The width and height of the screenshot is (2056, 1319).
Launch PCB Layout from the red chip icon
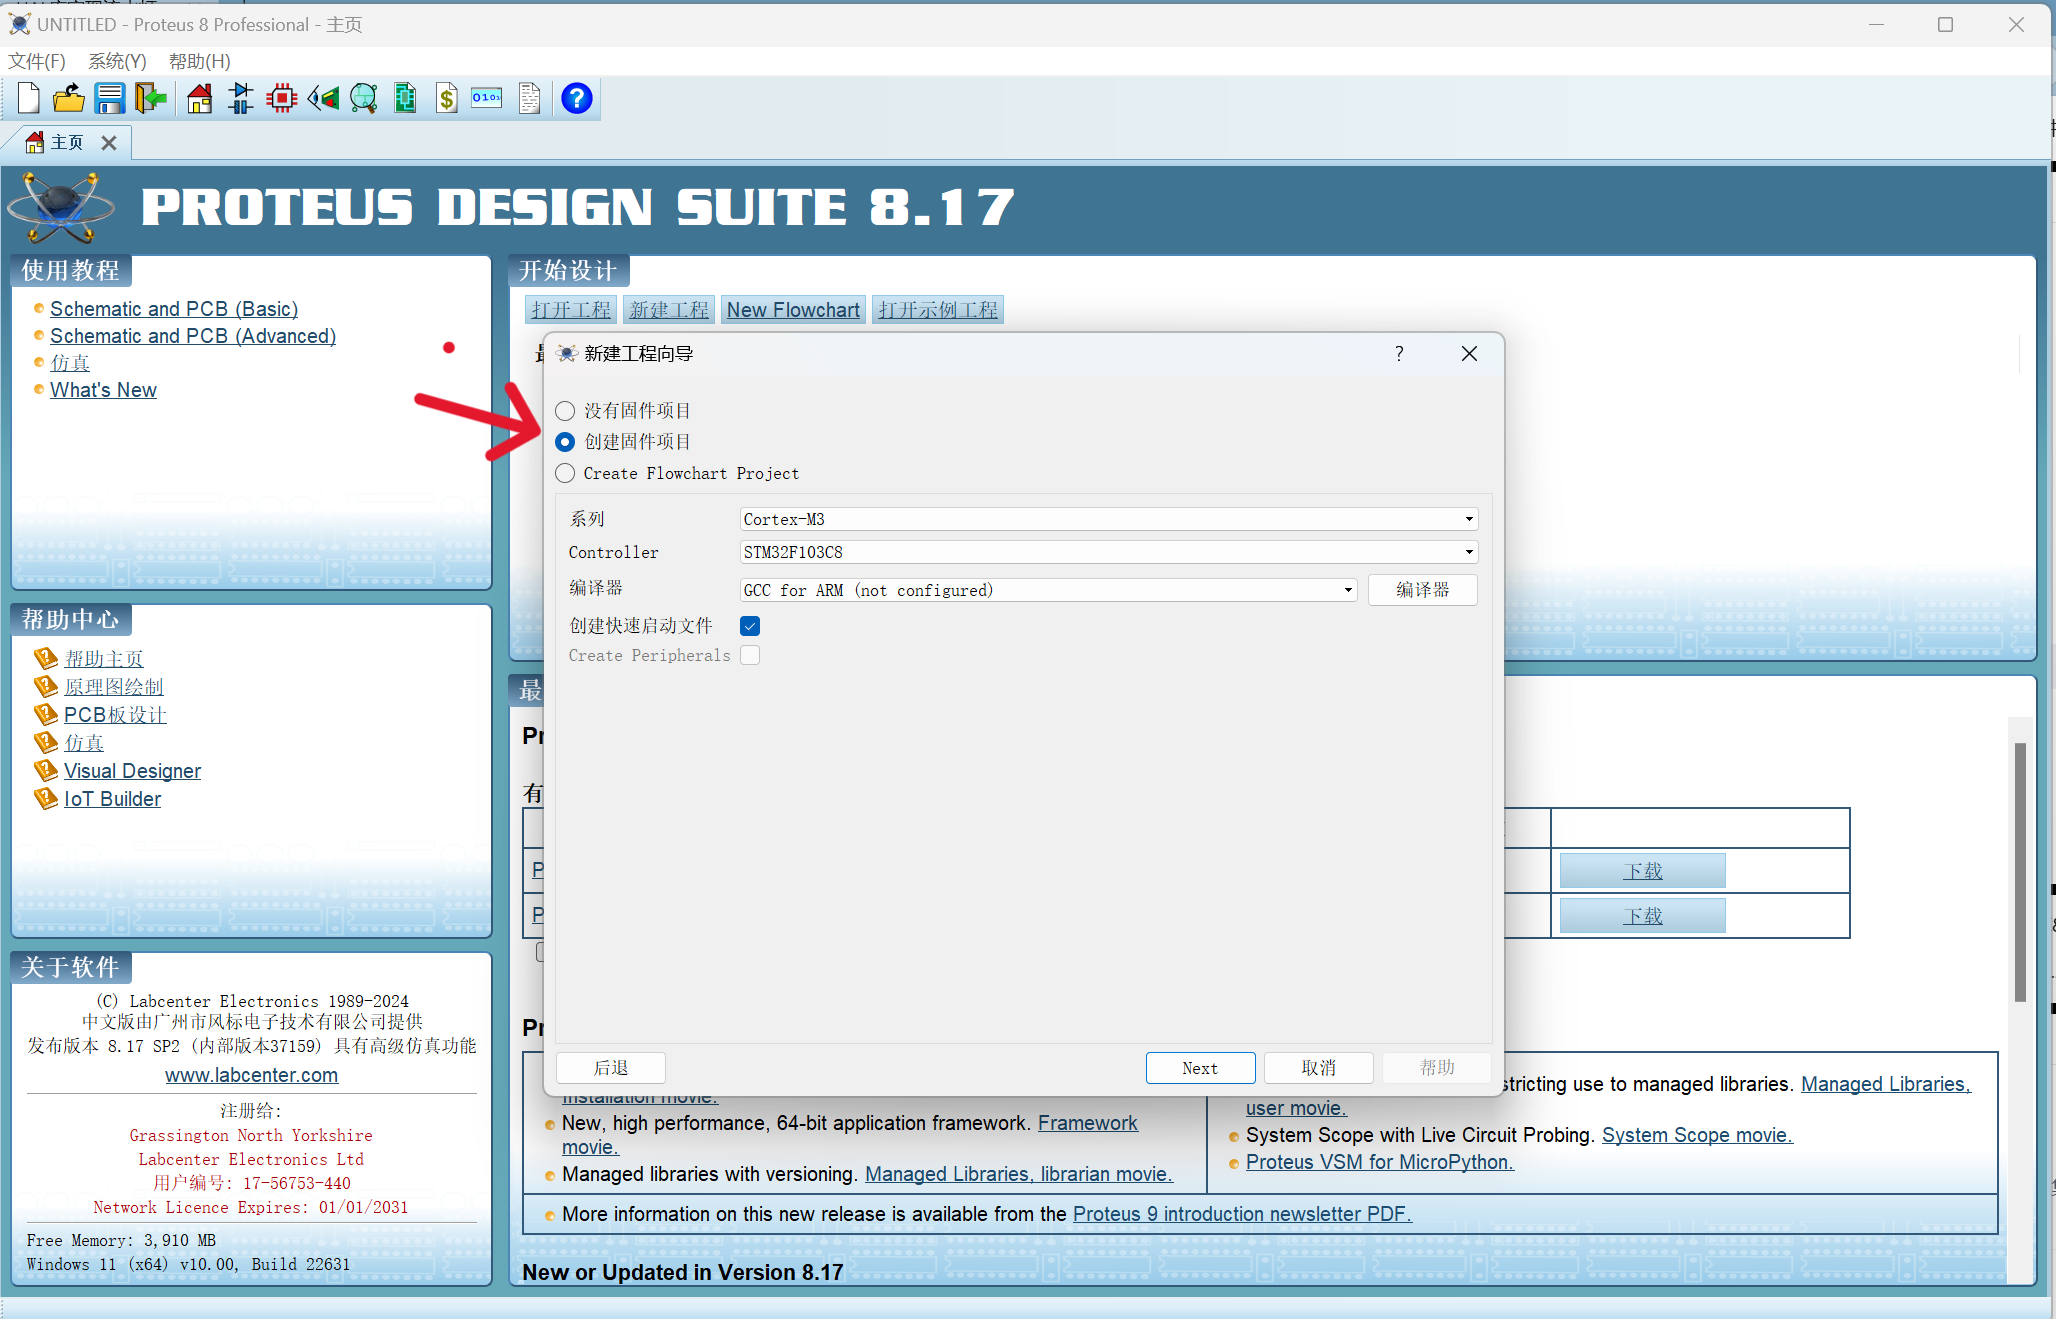click(x=282, y=98)
